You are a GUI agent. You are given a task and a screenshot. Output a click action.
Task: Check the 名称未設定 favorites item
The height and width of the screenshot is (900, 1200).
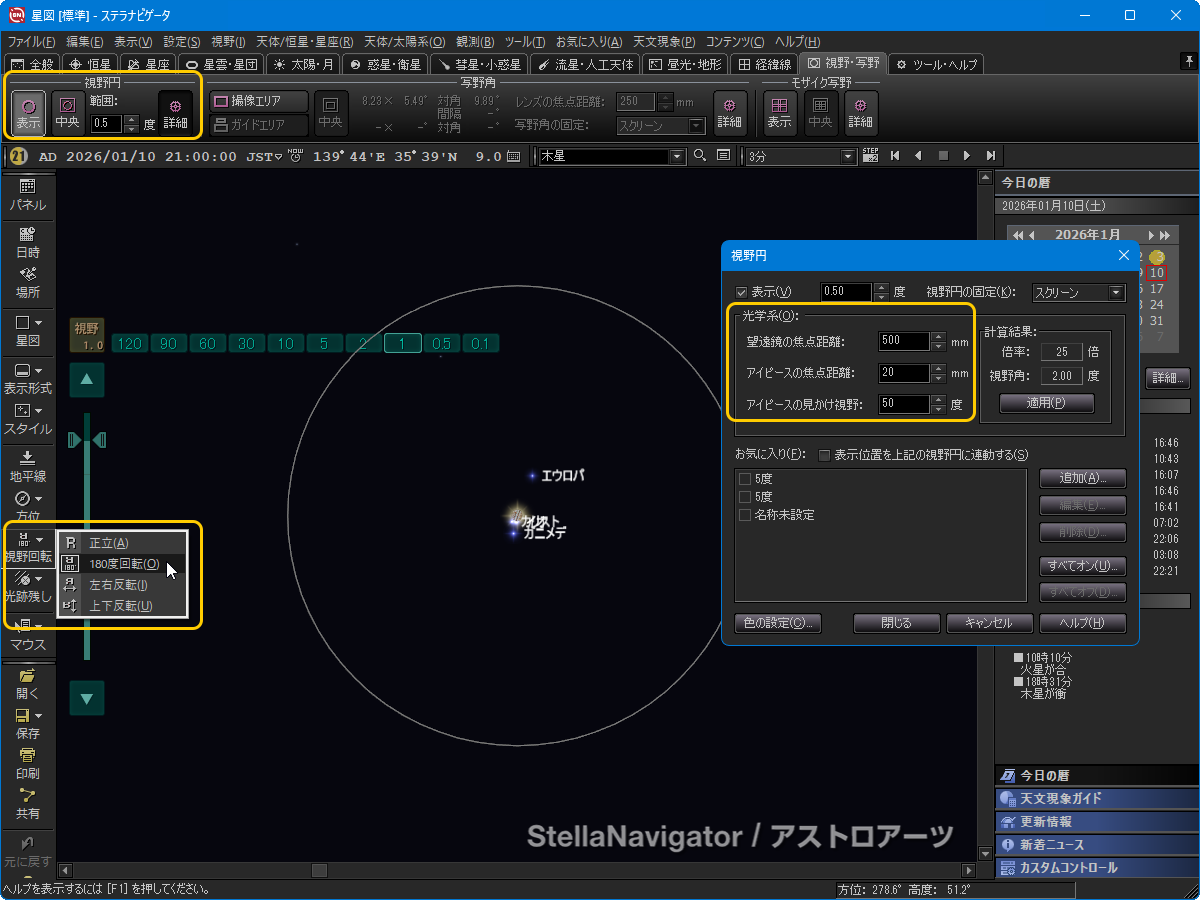tap(744, 515)
